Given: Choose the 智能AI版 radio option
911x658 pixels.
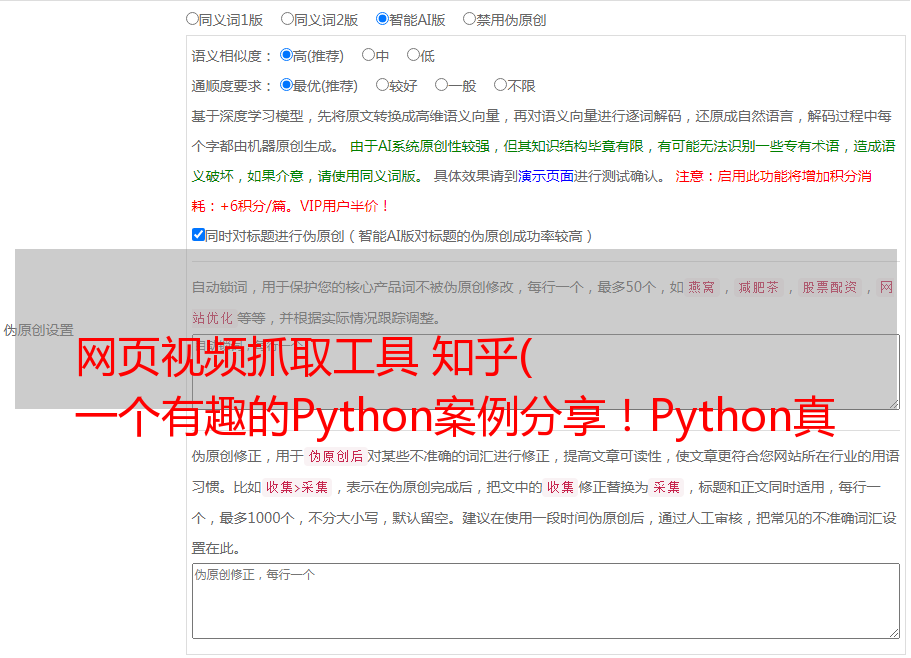Looking at the screenshot, I should tap(382, 19).
